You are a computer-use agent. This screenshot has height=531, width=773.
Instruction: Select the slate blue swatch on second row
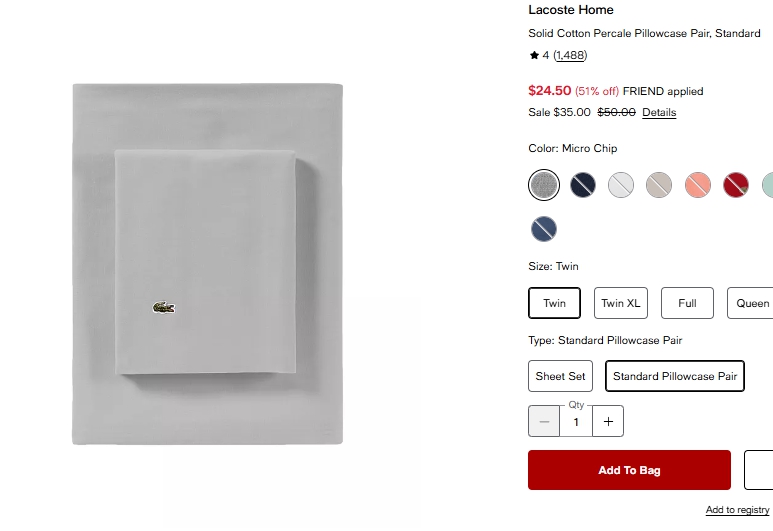coord(544,229)
